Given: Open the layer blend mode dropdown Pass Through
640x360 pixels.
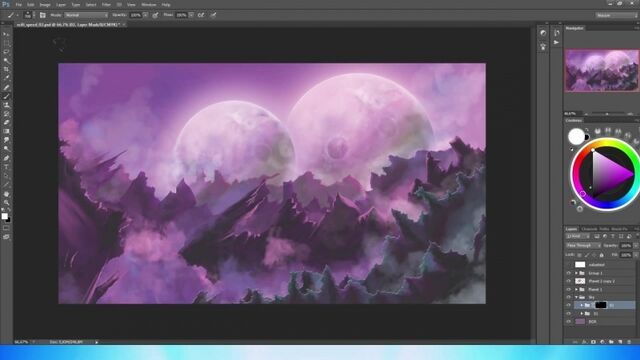Looking at the screenshot, I should click(583, 245).
